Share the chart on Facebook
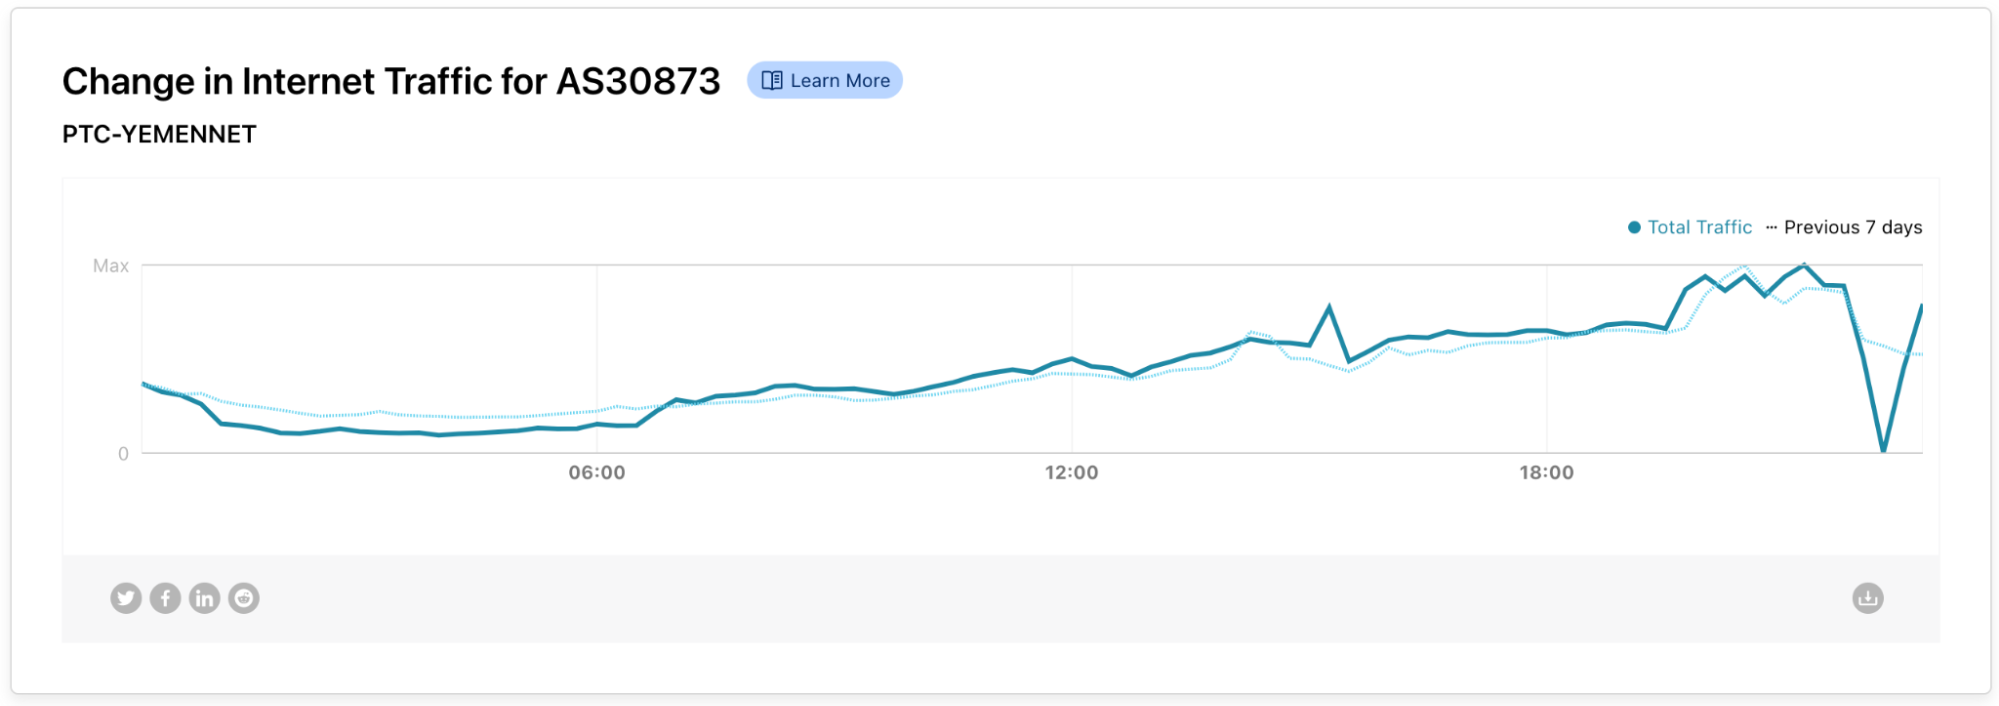1999x706 pixels. click(165, 598)
